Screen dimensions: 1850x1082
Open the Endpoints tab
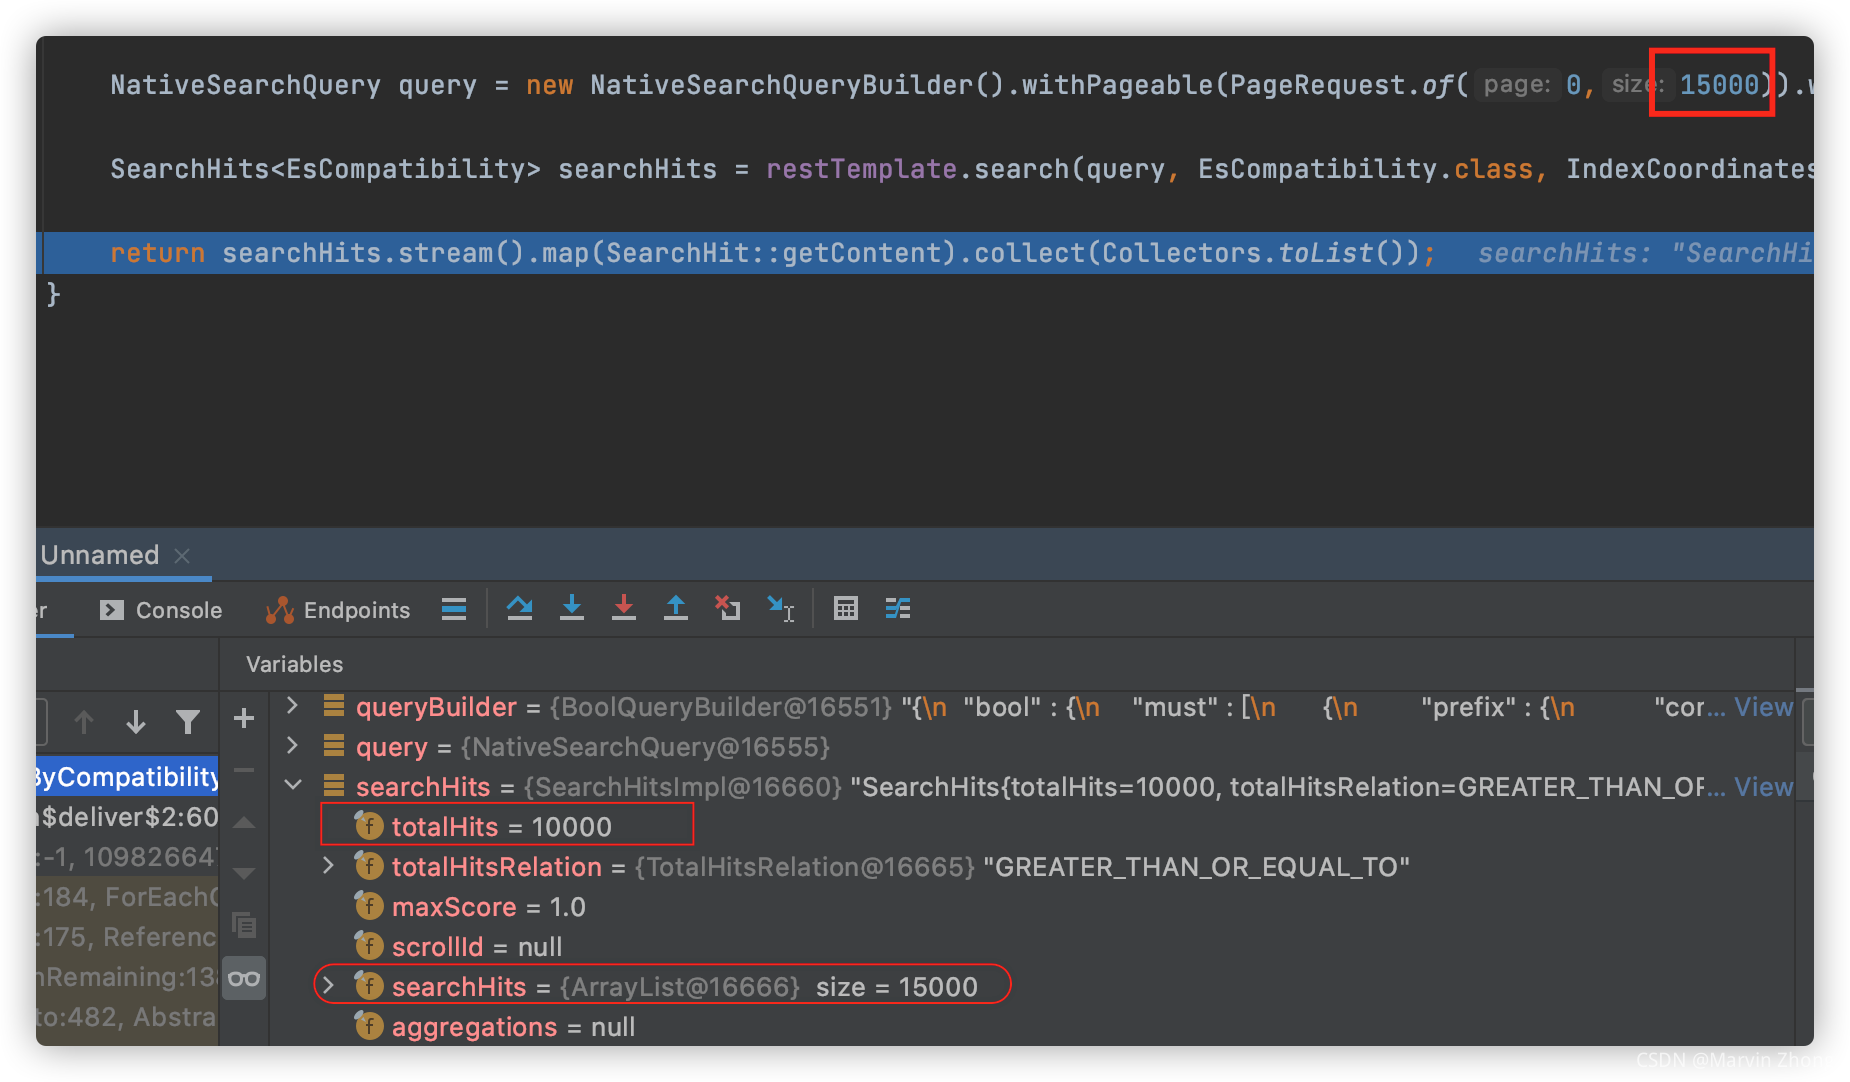click(340, 610)
